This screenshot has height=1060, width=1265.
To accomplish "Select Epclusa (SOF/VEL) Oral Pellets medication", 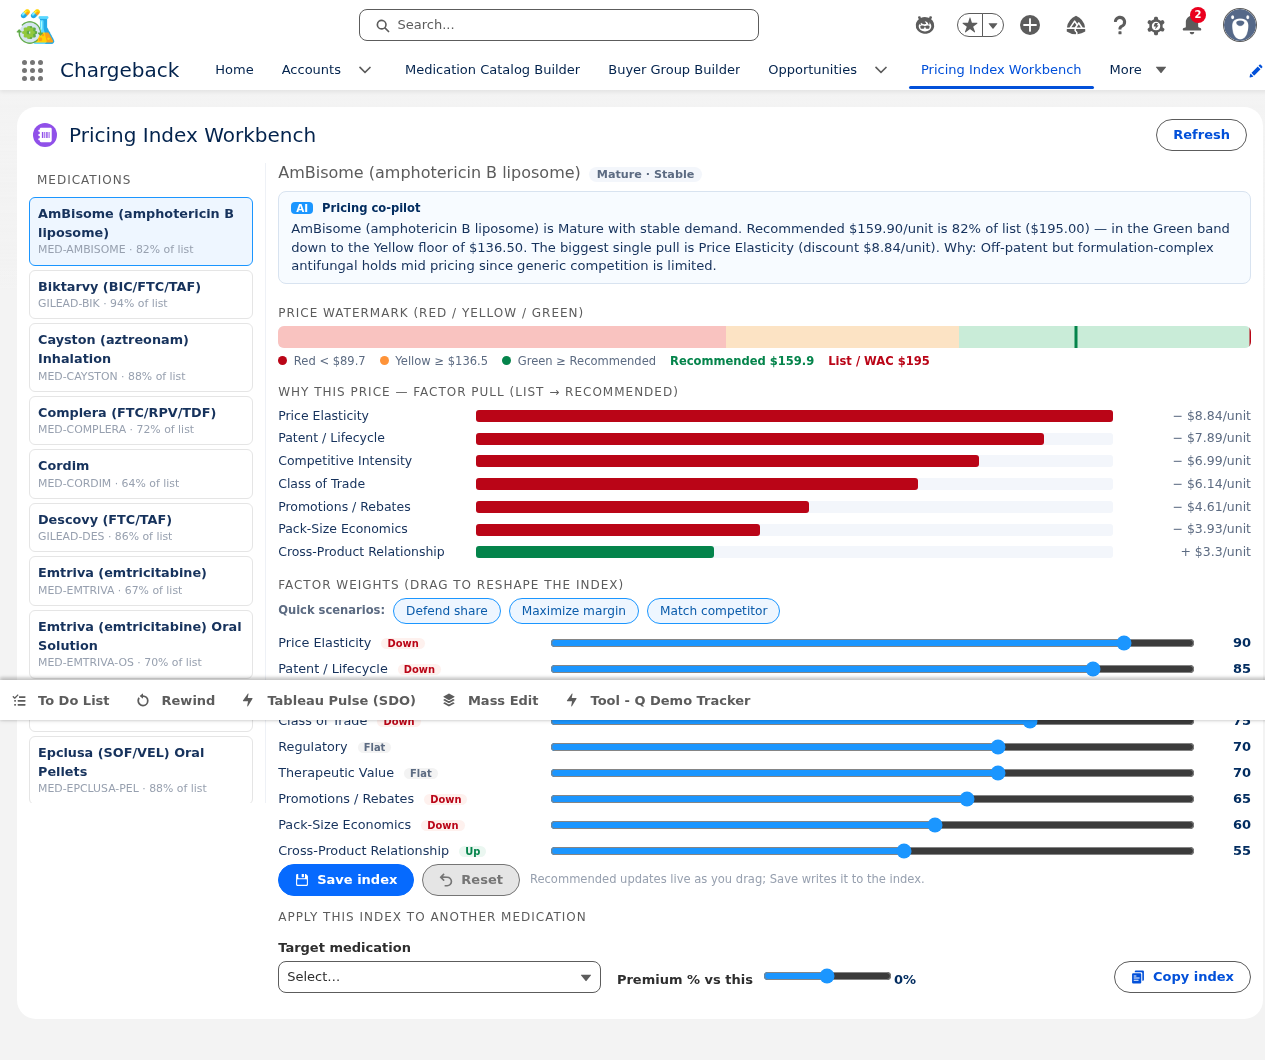I will click(141, 770).
